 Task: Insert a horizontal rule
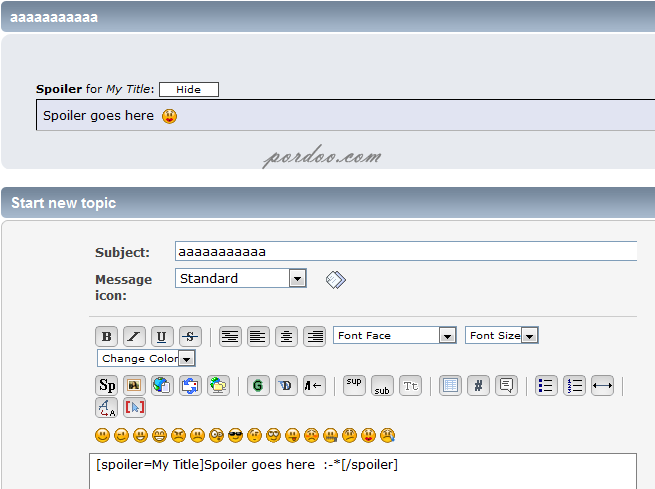coord(602,385)
